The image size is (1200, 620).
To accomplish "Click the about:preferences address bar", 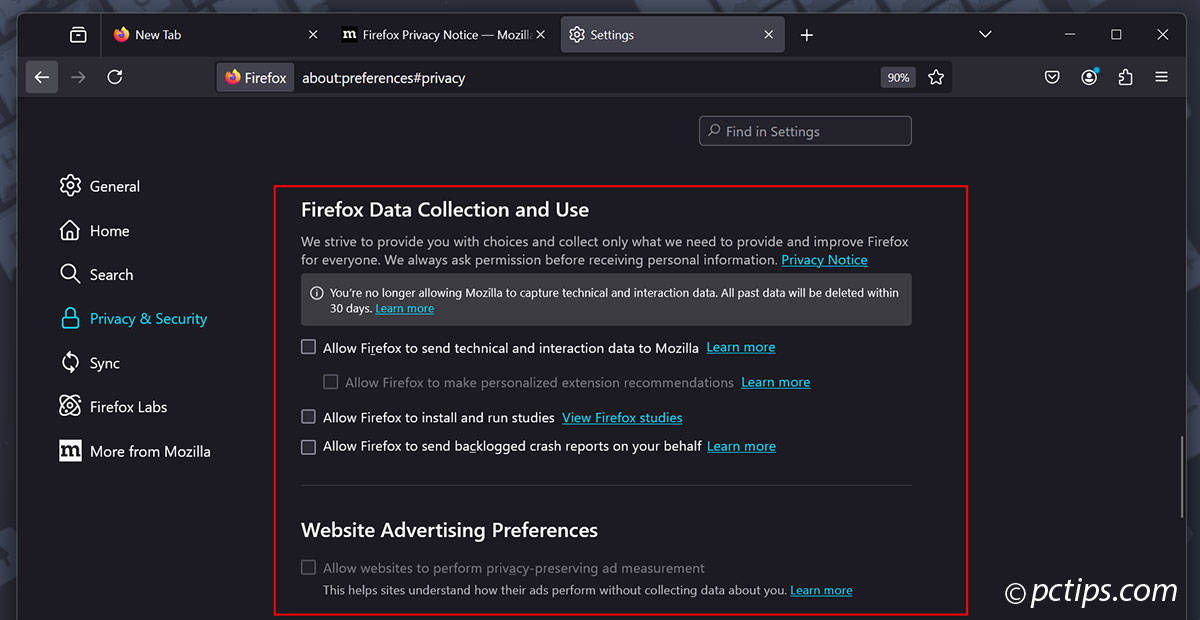I will click(x=585, y=78).
